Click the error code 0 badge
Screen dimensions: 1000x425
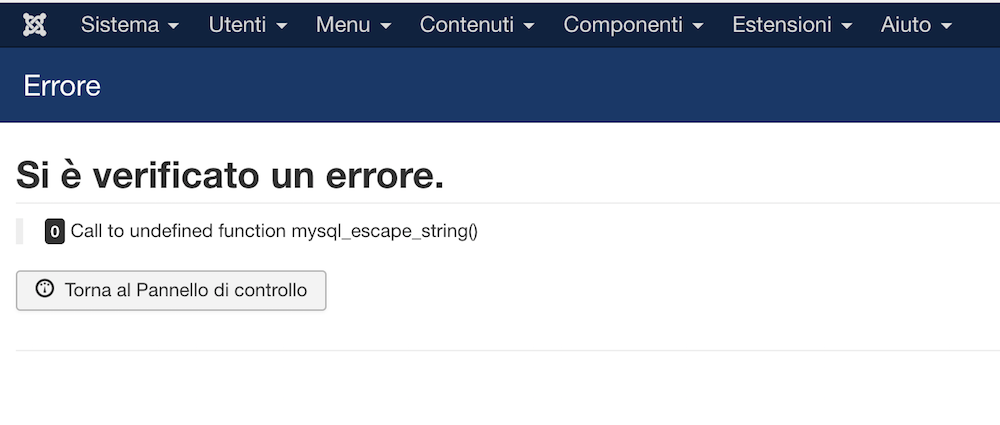(x=55, y=232)
